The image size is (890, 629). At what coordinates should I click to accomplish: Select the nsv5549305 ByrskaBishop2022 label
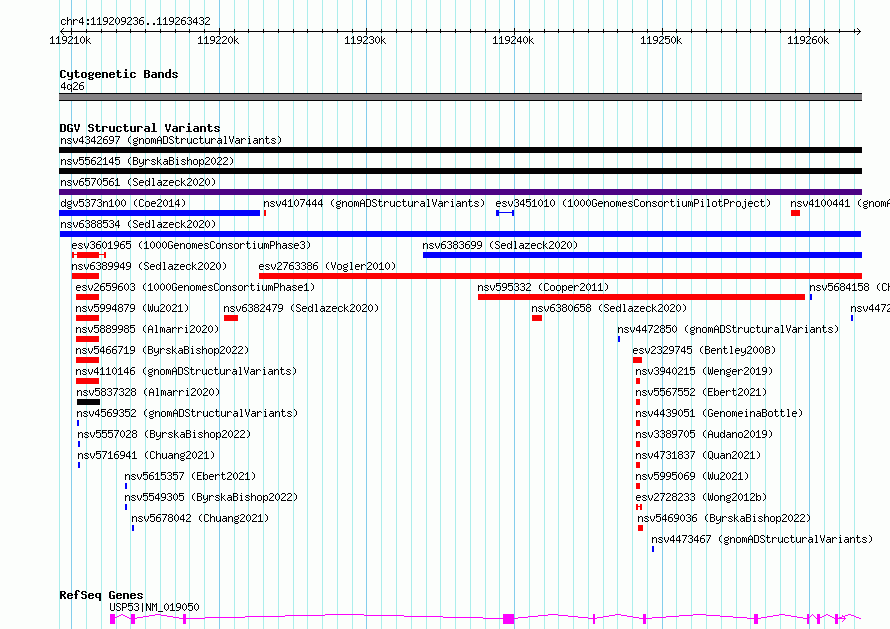tap(212, 497)
